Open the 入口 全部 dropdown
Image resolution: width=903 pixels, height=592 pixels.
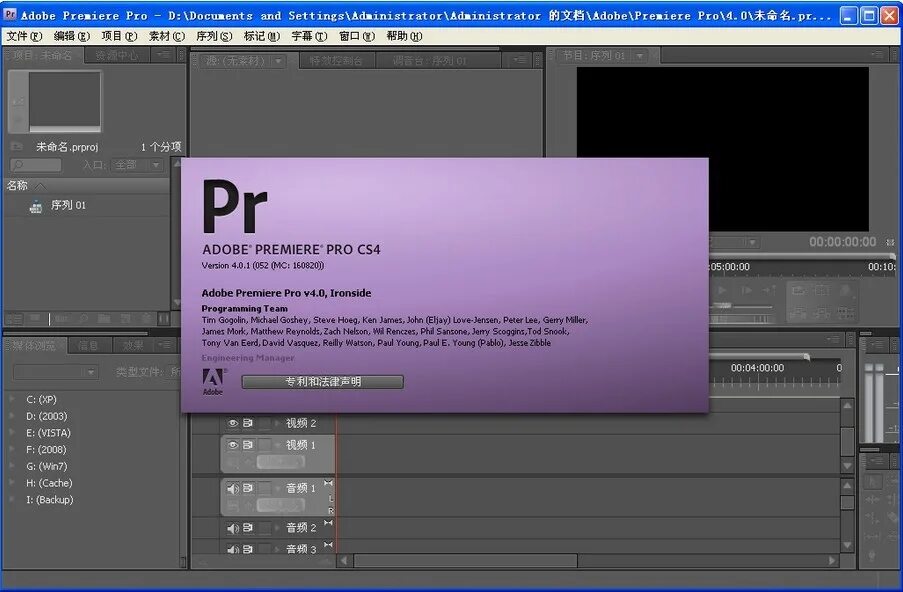pos(136,165)
